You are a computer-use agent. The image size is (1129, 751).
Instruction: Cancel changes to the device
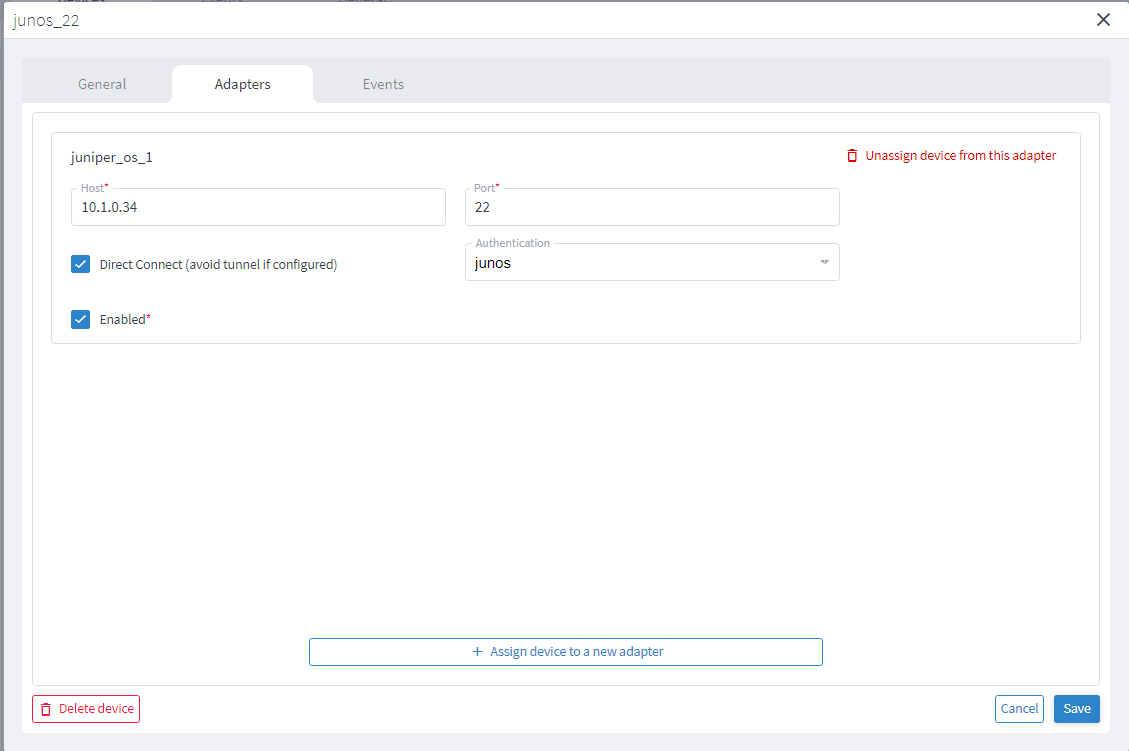[x=1019, y=709]
